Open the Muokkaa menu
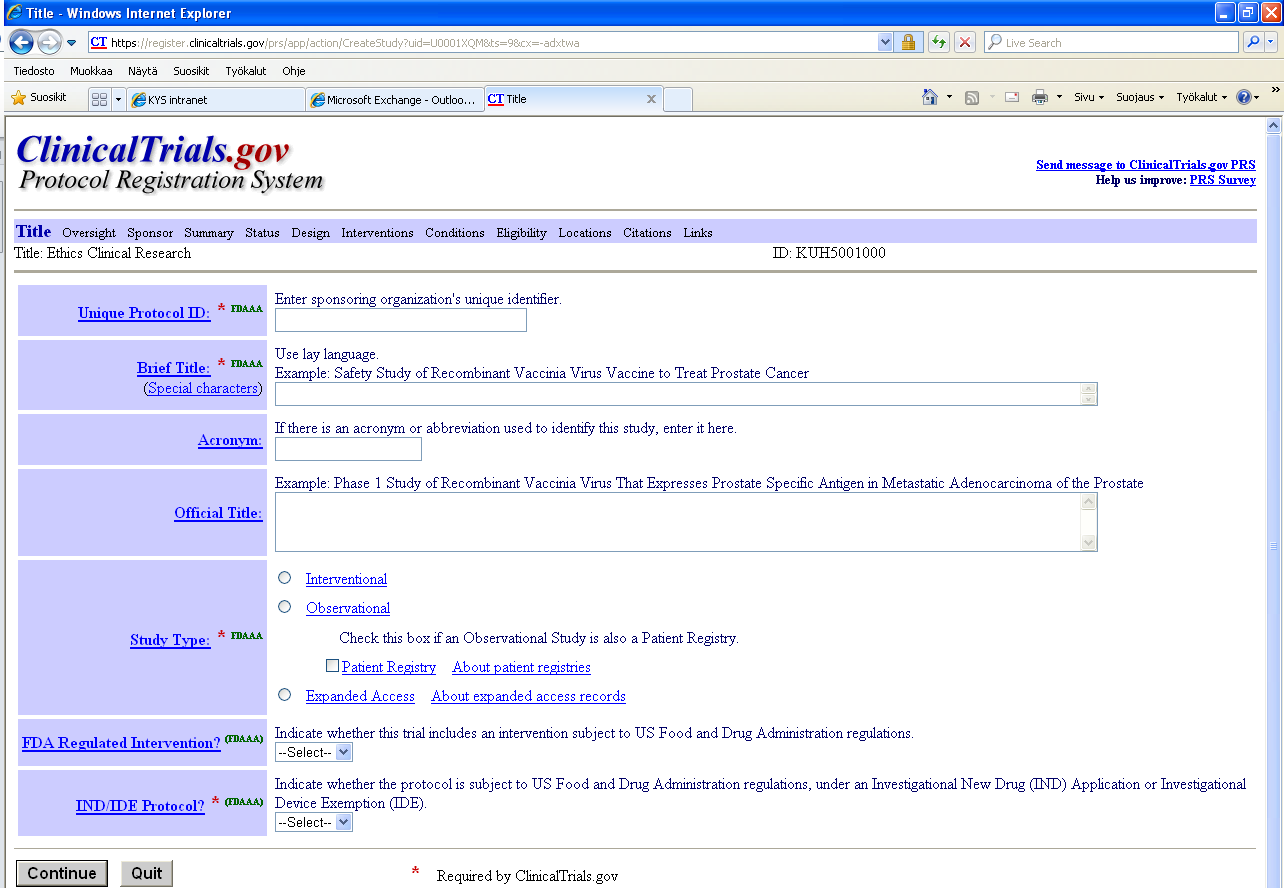 click(x=91, y=71)
